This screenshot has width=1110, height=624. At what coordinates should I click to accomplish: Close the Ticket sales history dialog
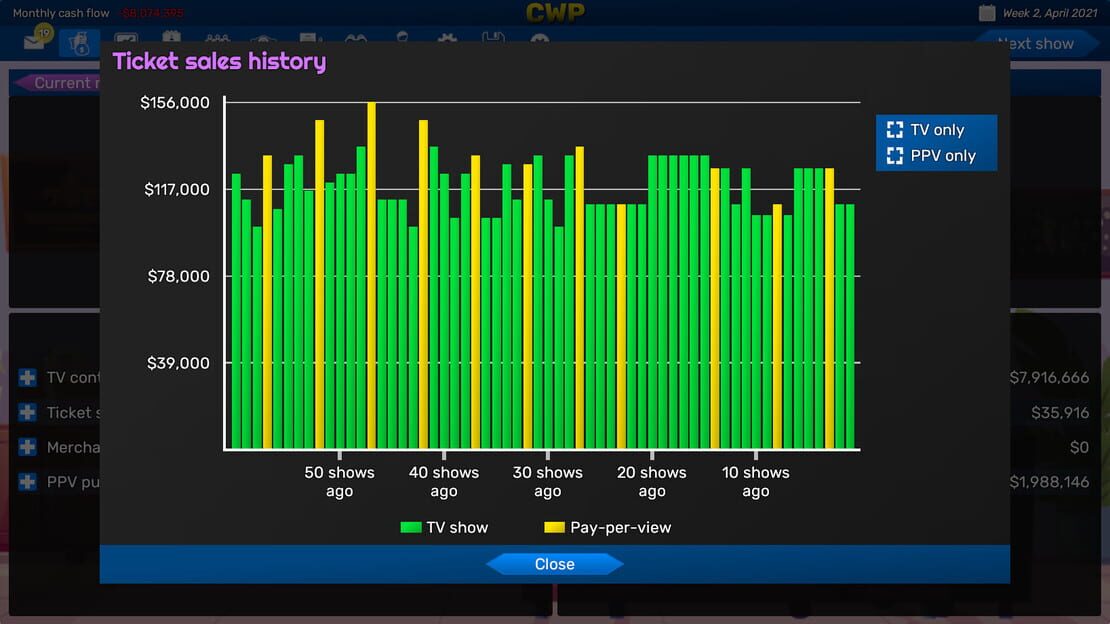point(554,565)
